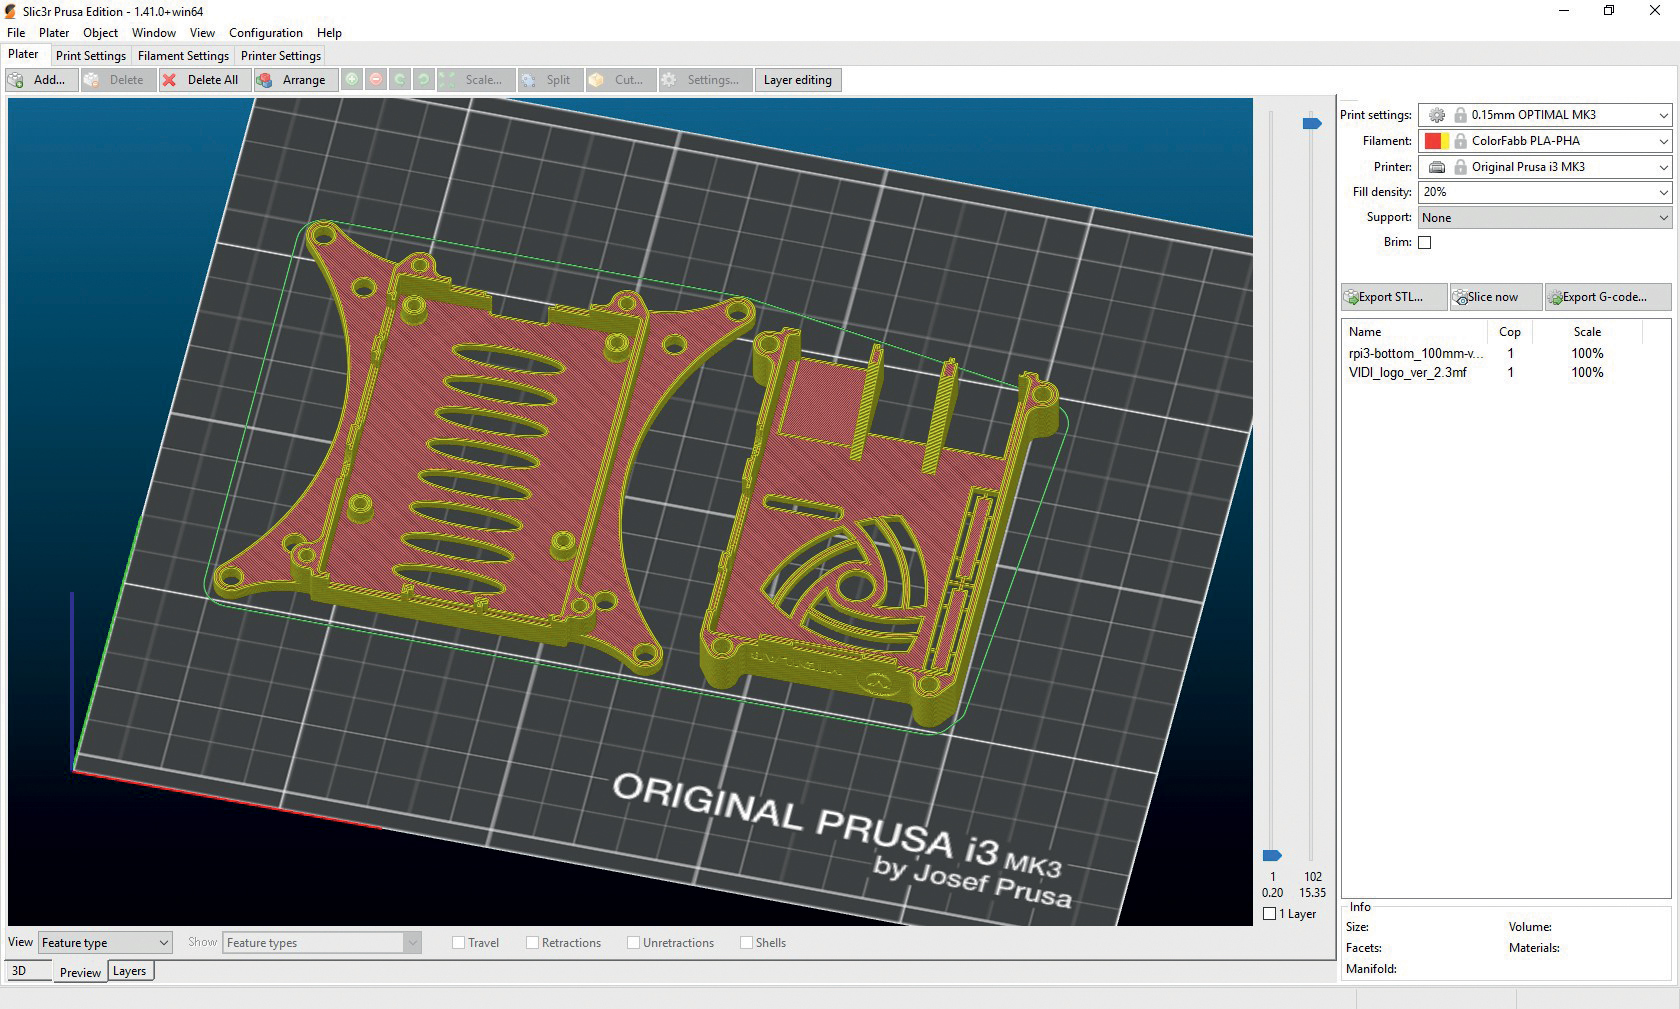
Task: Open the Print settings preset dropdown
Action: pyautogui.click(x=1545, y=115)
